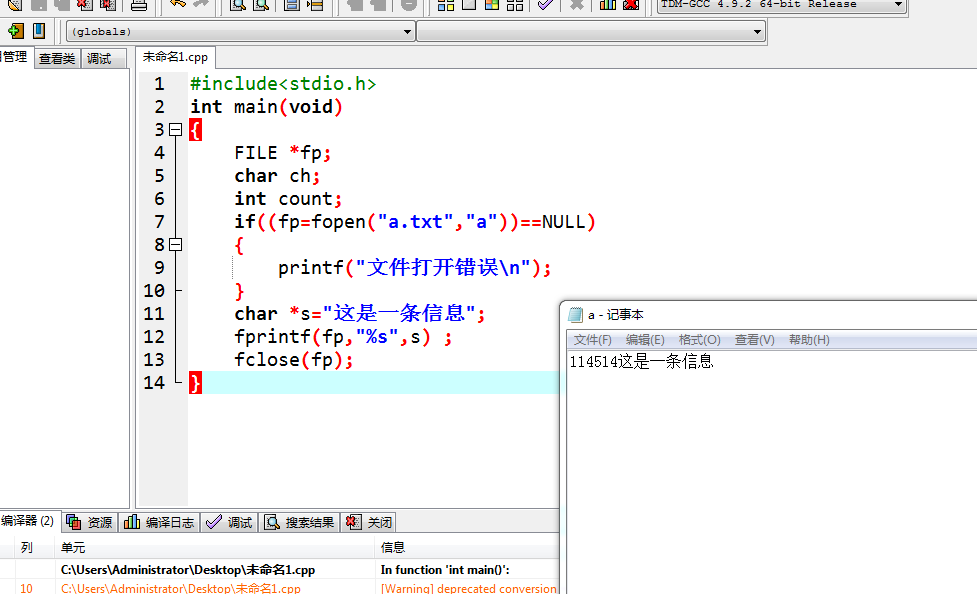Click the closing brace on line 14
This screenshot has width=977, height=594.
[196, 383]
